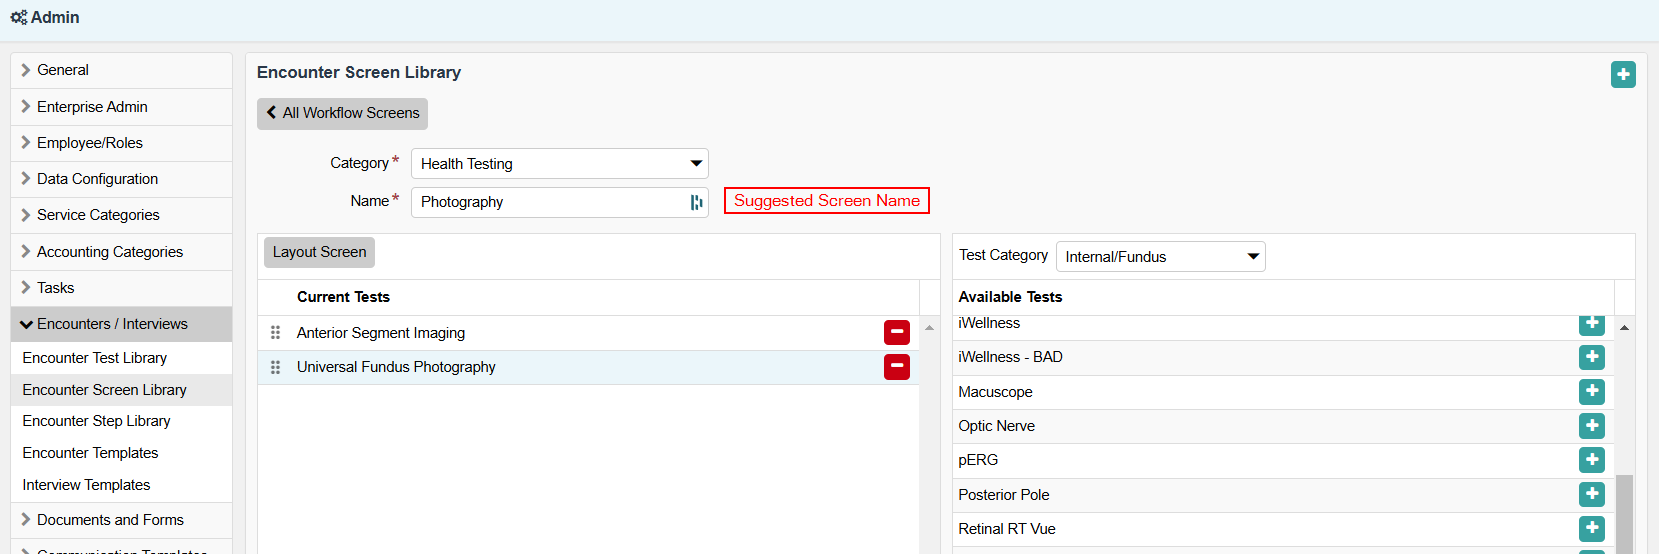Add Optic Nerve test with plus icon
This screenshot has width=1659, height=554.
click(x=1592, y=426)
